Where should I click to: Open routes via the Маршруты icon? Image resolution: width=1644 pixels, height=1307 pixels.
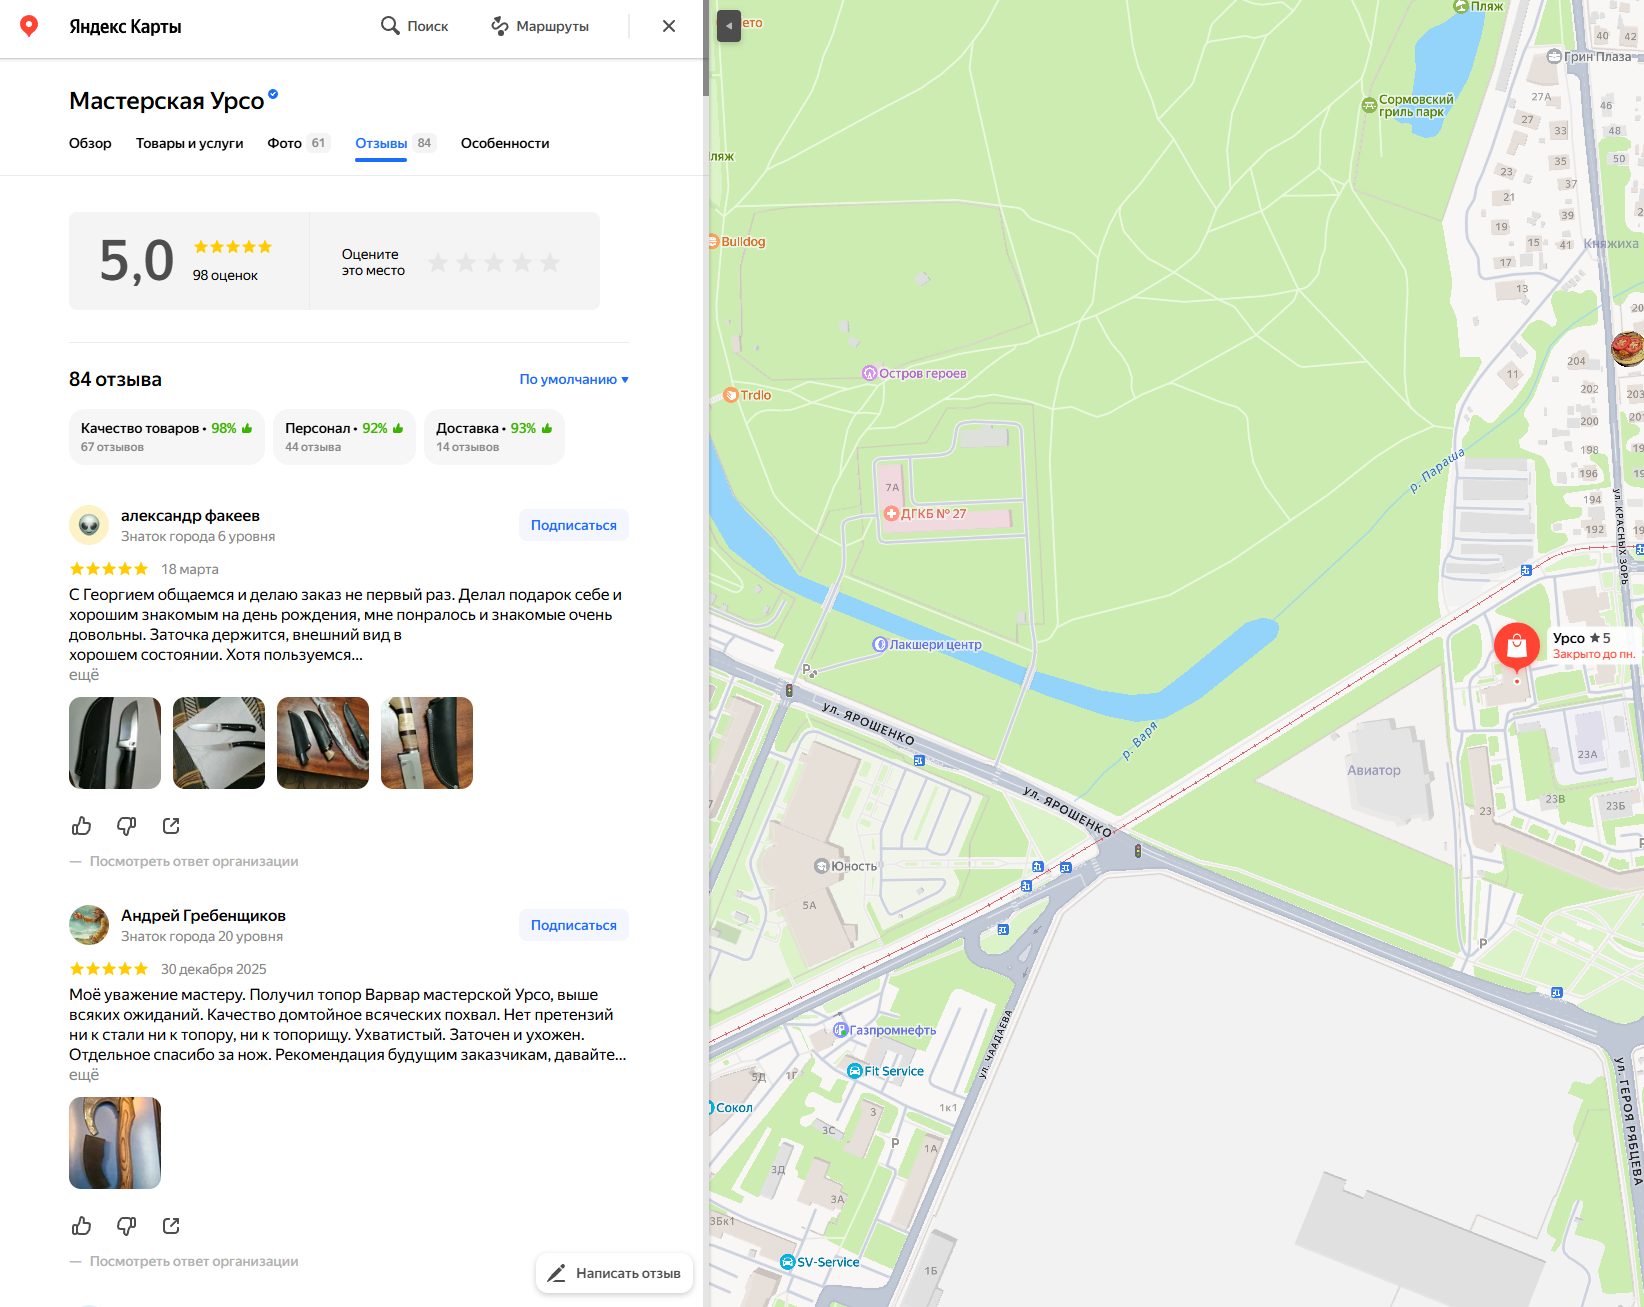pos(500,26)
